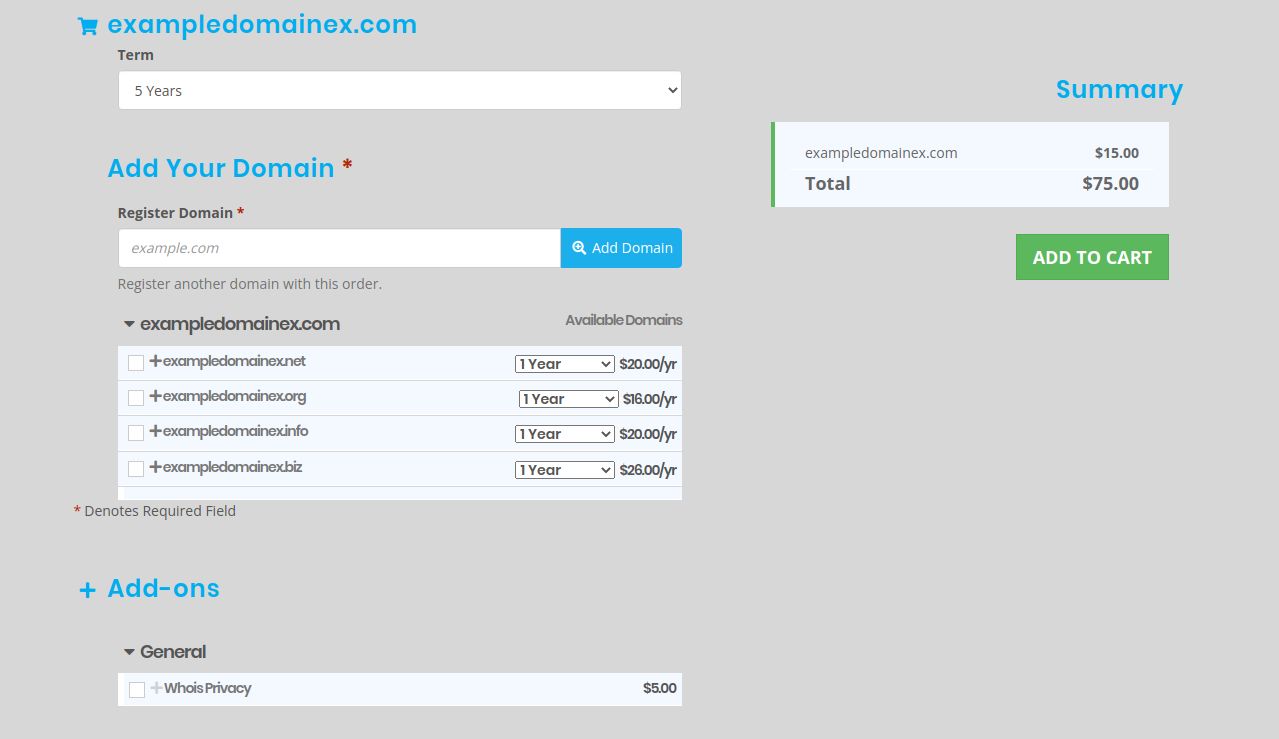Click the $15.00 price in Summary

click(1117, 153)
